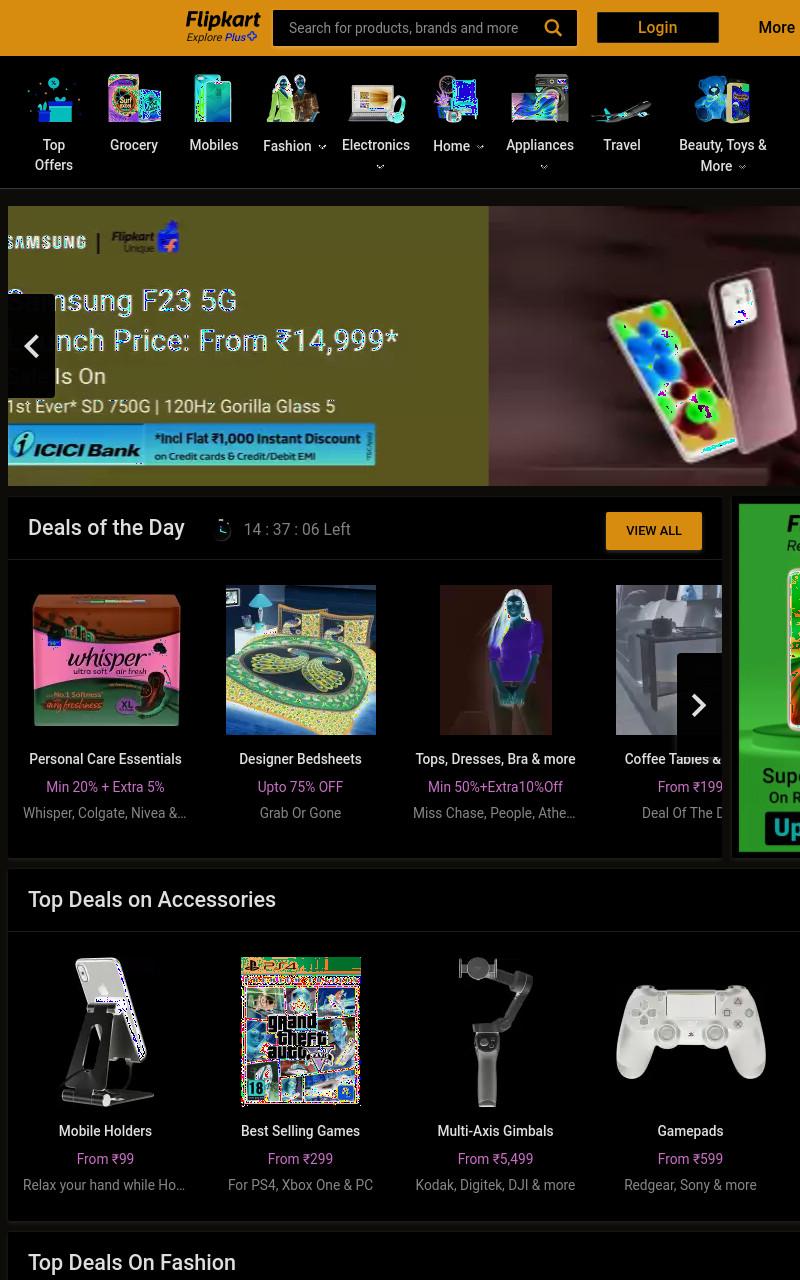The height and width of the screenshot is (1280, 800).
Task: Show more deals with right arrow
Action: pos(699,705)
